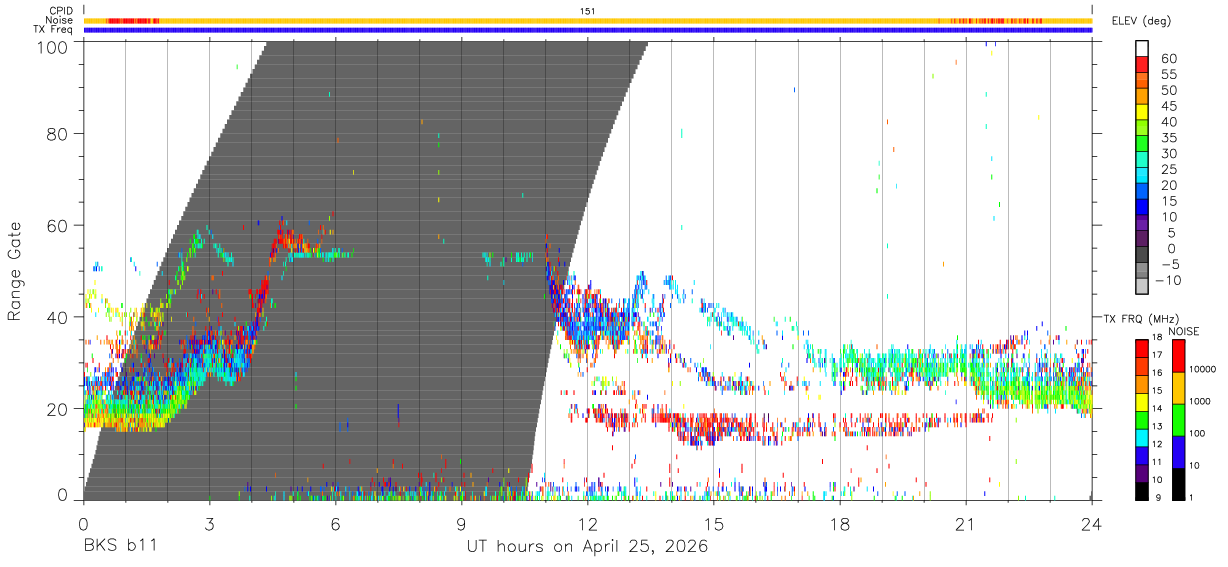
Task: Click the "NOISE" colorbar title
Action: click(x=1182, y=330)
